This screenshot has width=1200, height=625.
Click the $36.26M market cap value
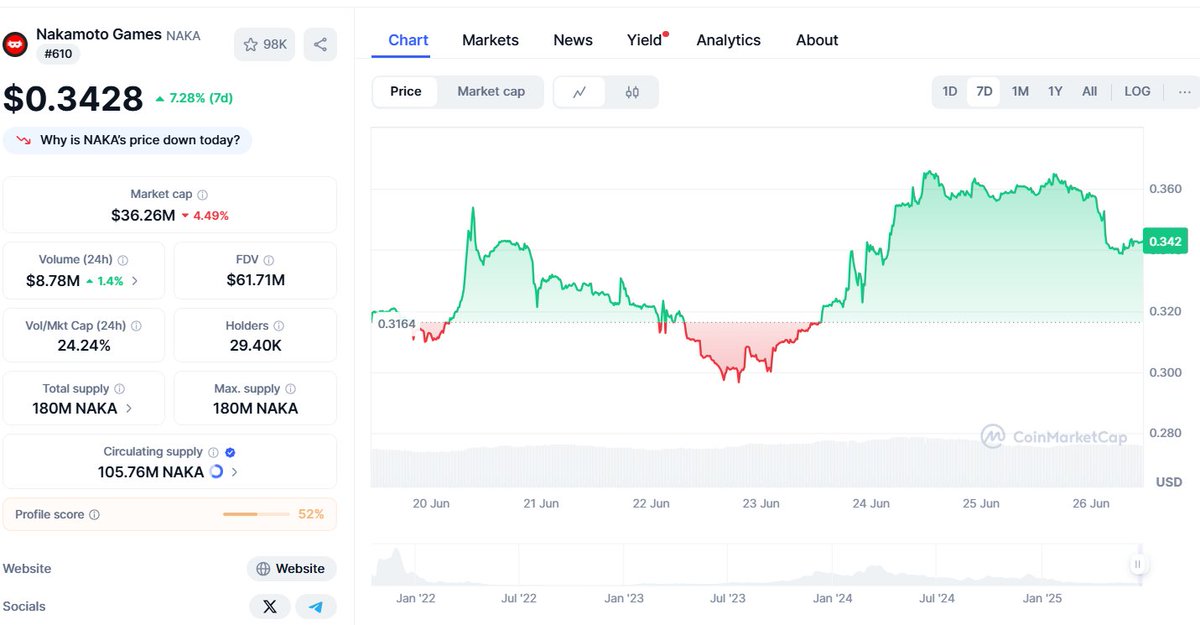pyautogui.click(x=143, y=215)
